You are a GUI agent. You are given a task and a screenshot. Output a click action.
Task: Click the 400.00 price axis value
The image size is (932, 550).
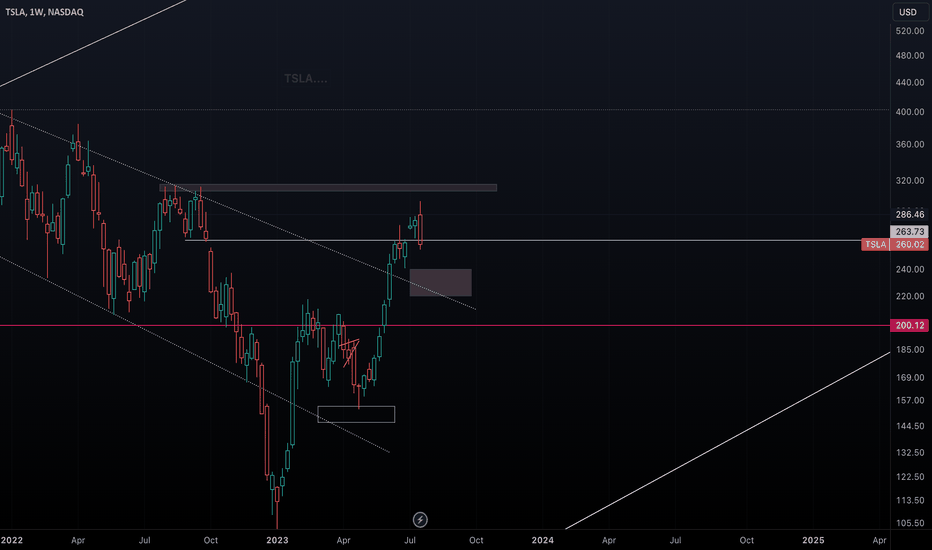tap(909, 112)
